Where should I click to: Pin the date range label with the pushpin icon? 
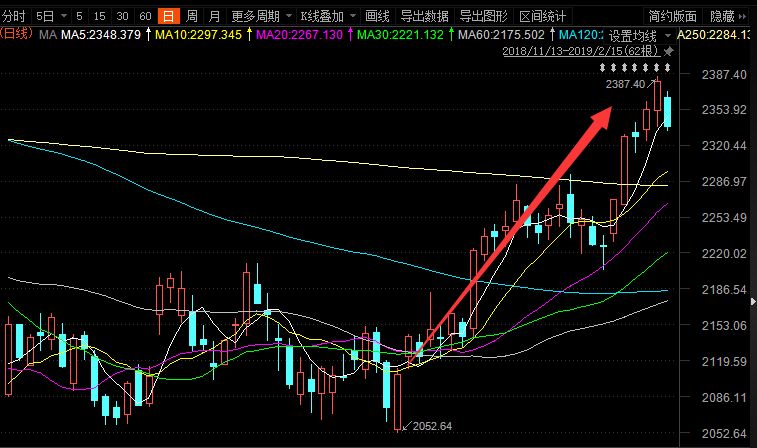click(669, 51)
